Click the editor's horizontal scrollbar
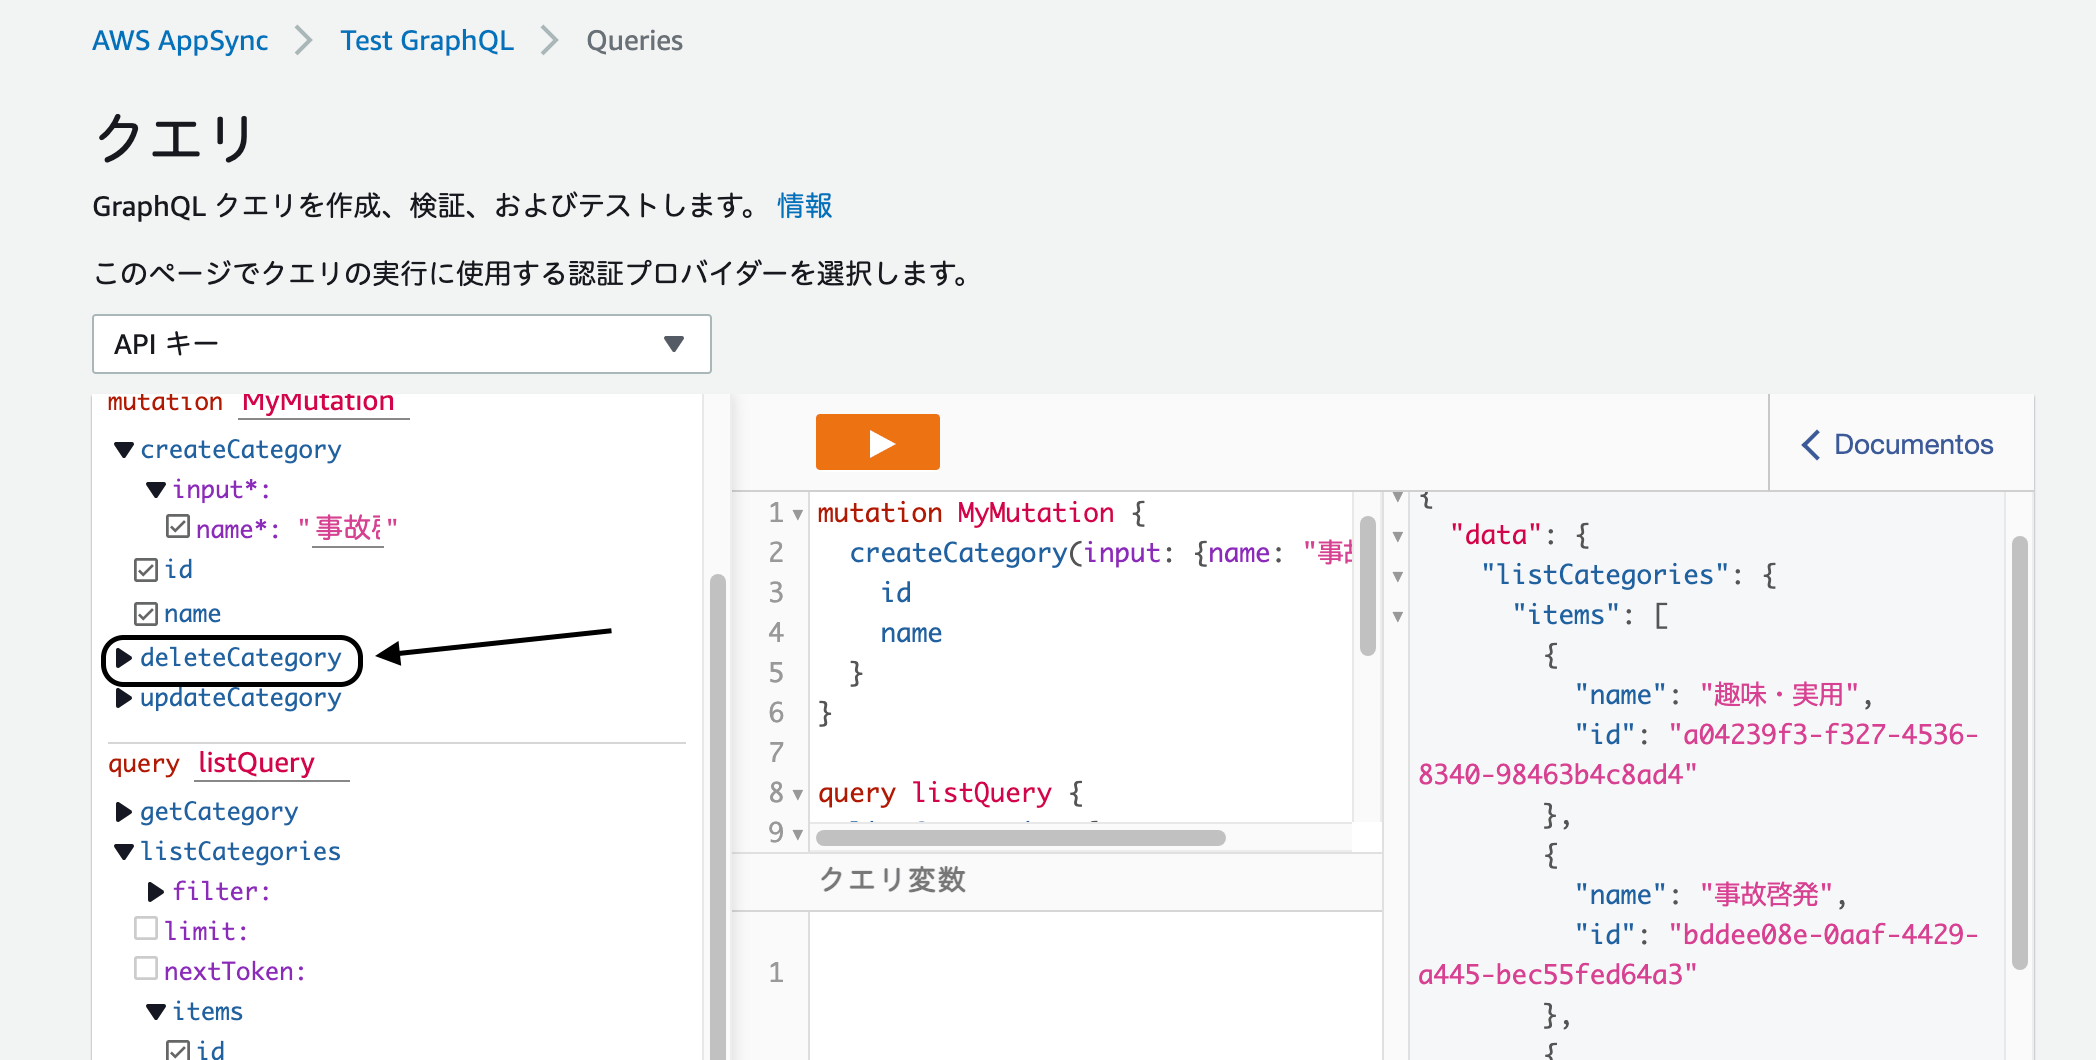 pos(1020,838)
